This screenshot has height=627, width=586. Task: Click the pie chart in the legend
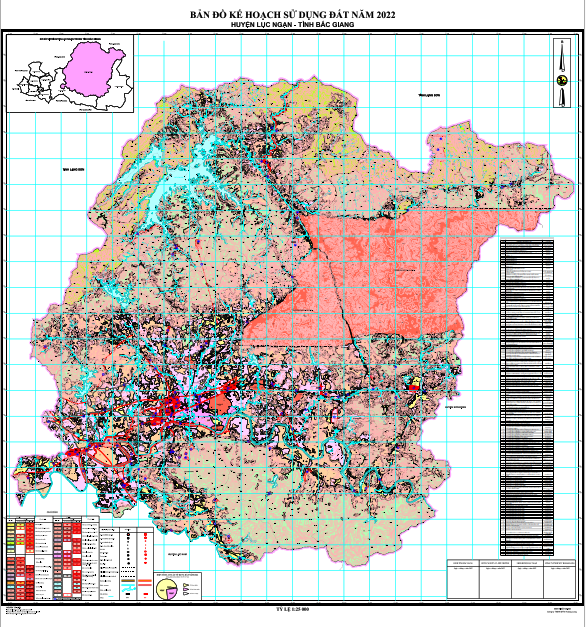[x=166, y=589]
